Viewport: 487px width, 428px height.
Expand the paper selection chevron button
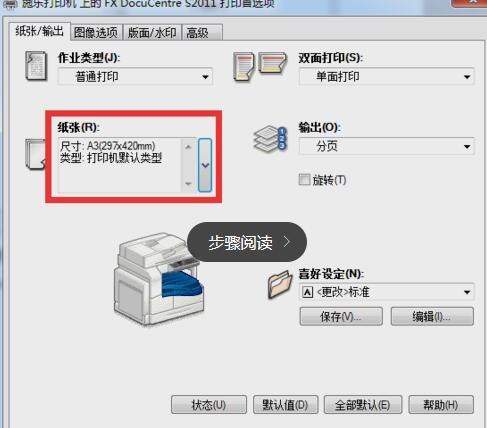click(x=205, y=165)
